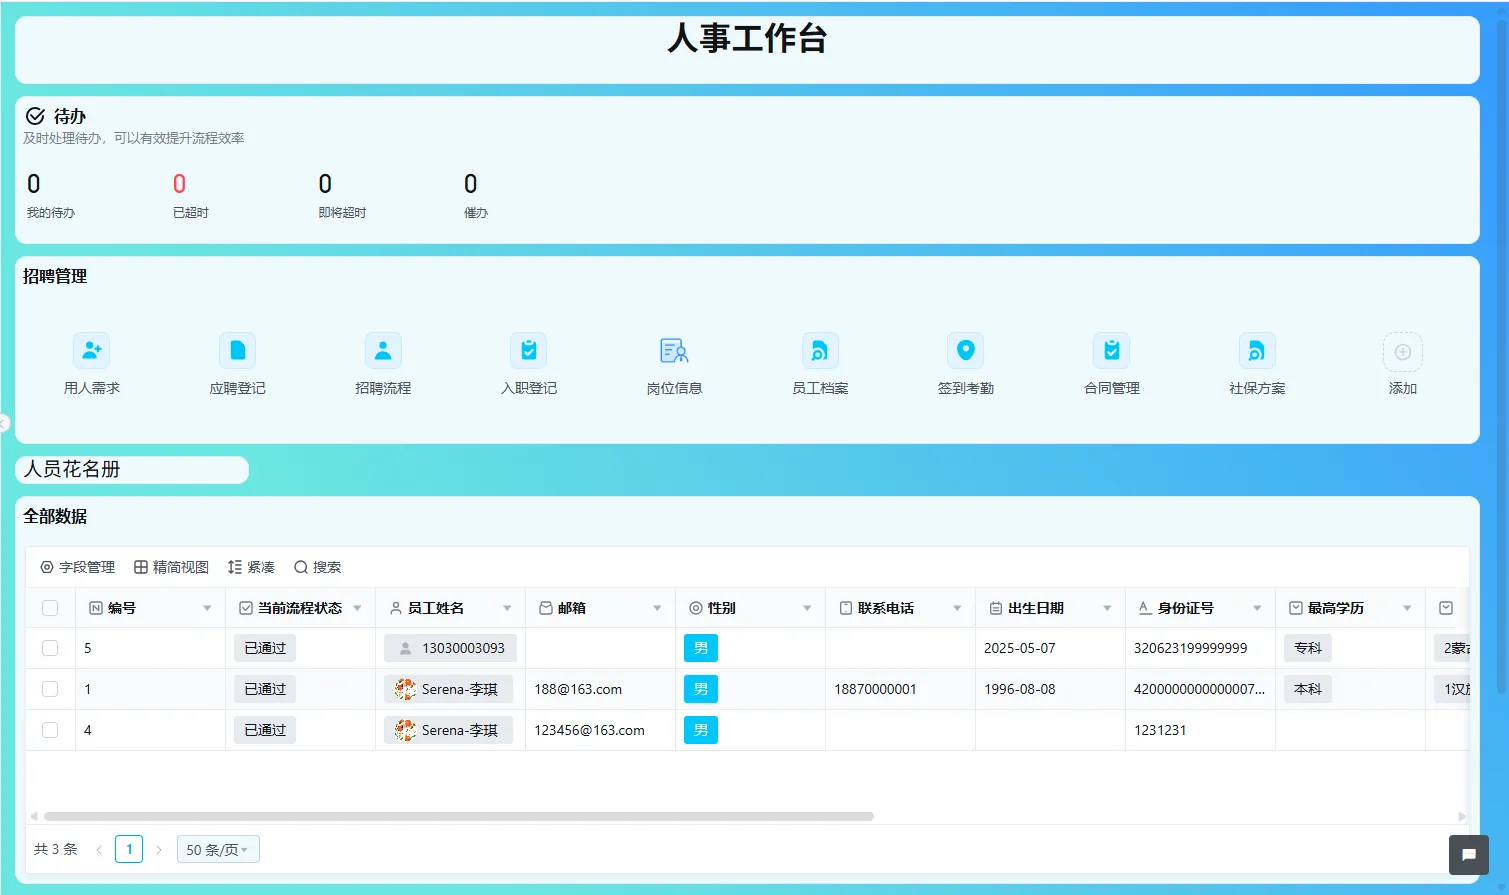Open the 50 条/页 page size dropdown
1509x895 pixels.
click(x=218, y=848)
